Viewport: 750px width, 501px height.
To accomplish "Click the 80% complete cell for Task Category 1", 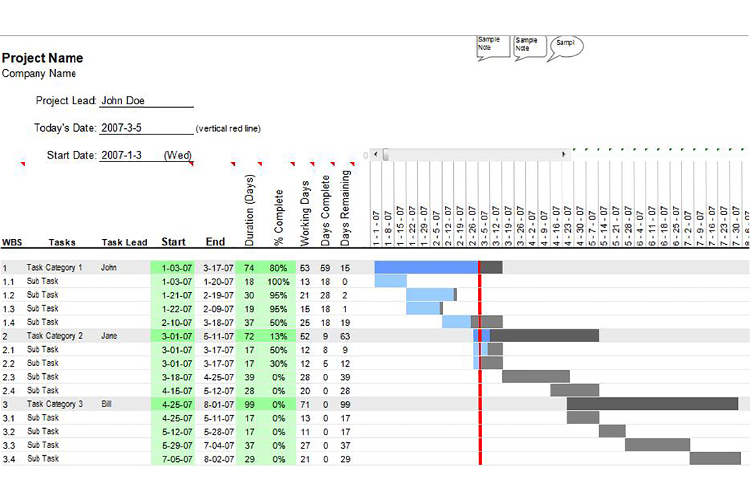I will pyautogui.click(x=278, y=268).
